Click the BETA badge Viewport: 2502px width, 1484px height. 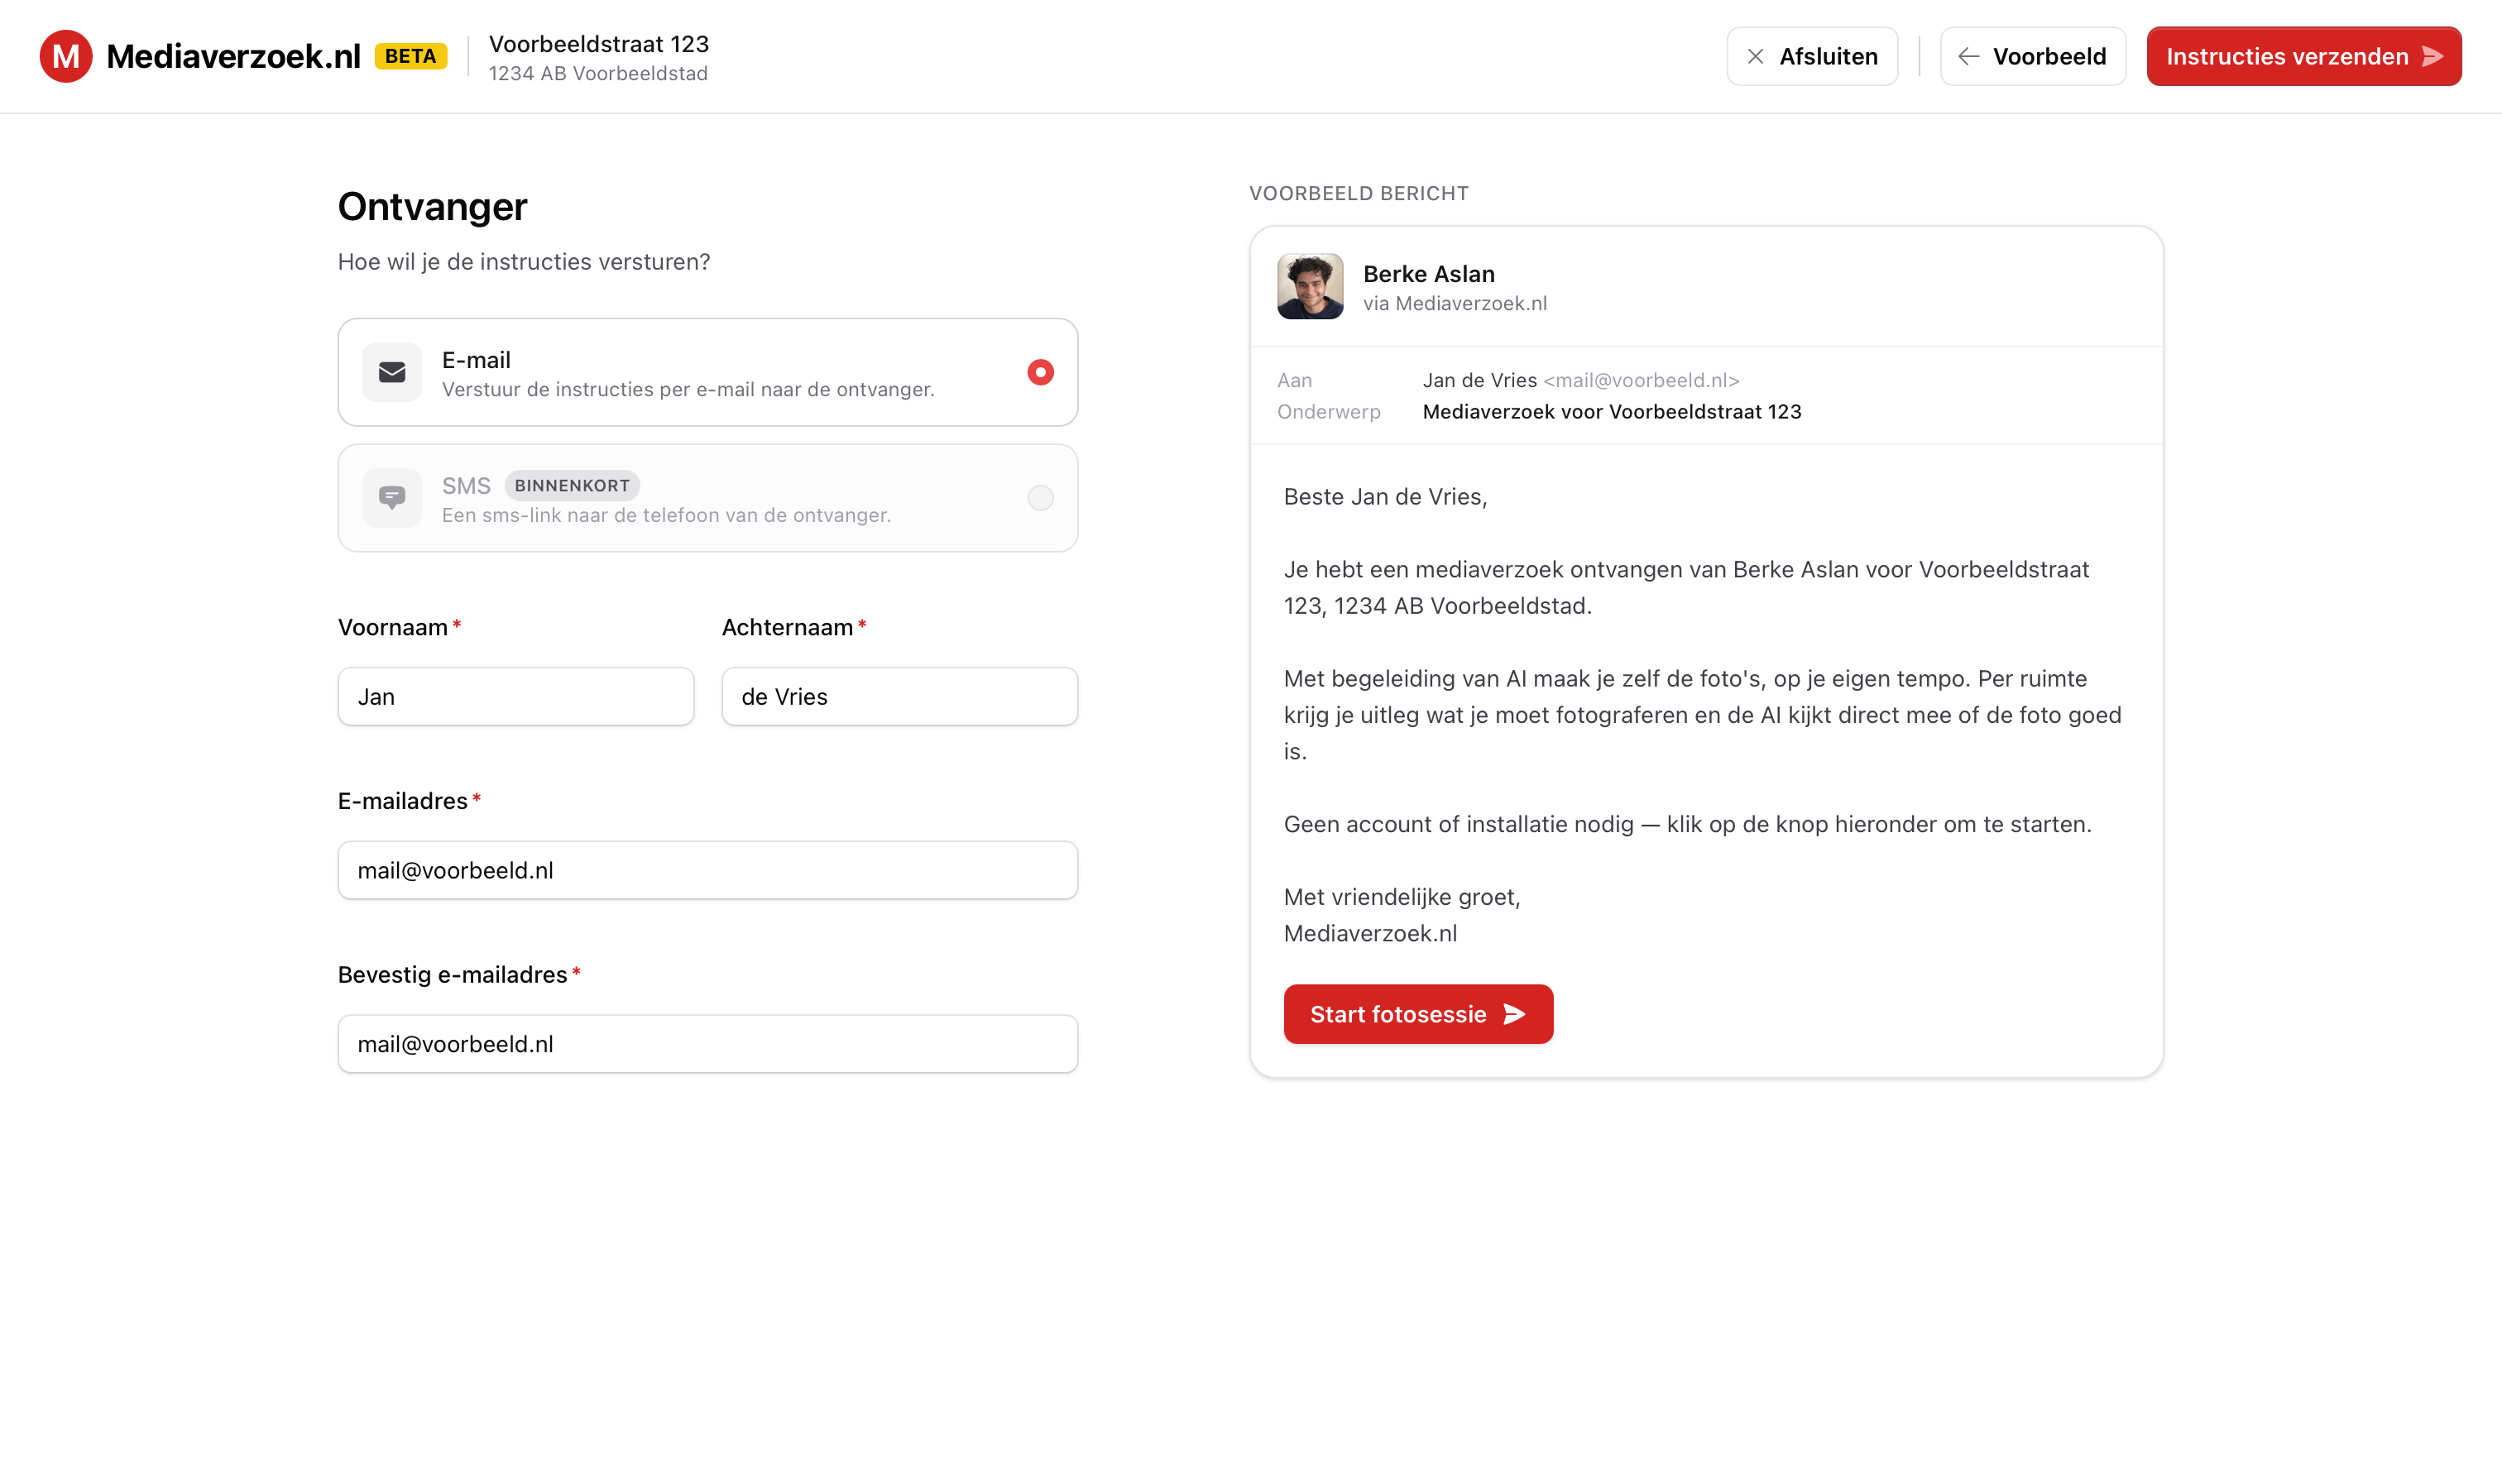click(411, 56)
